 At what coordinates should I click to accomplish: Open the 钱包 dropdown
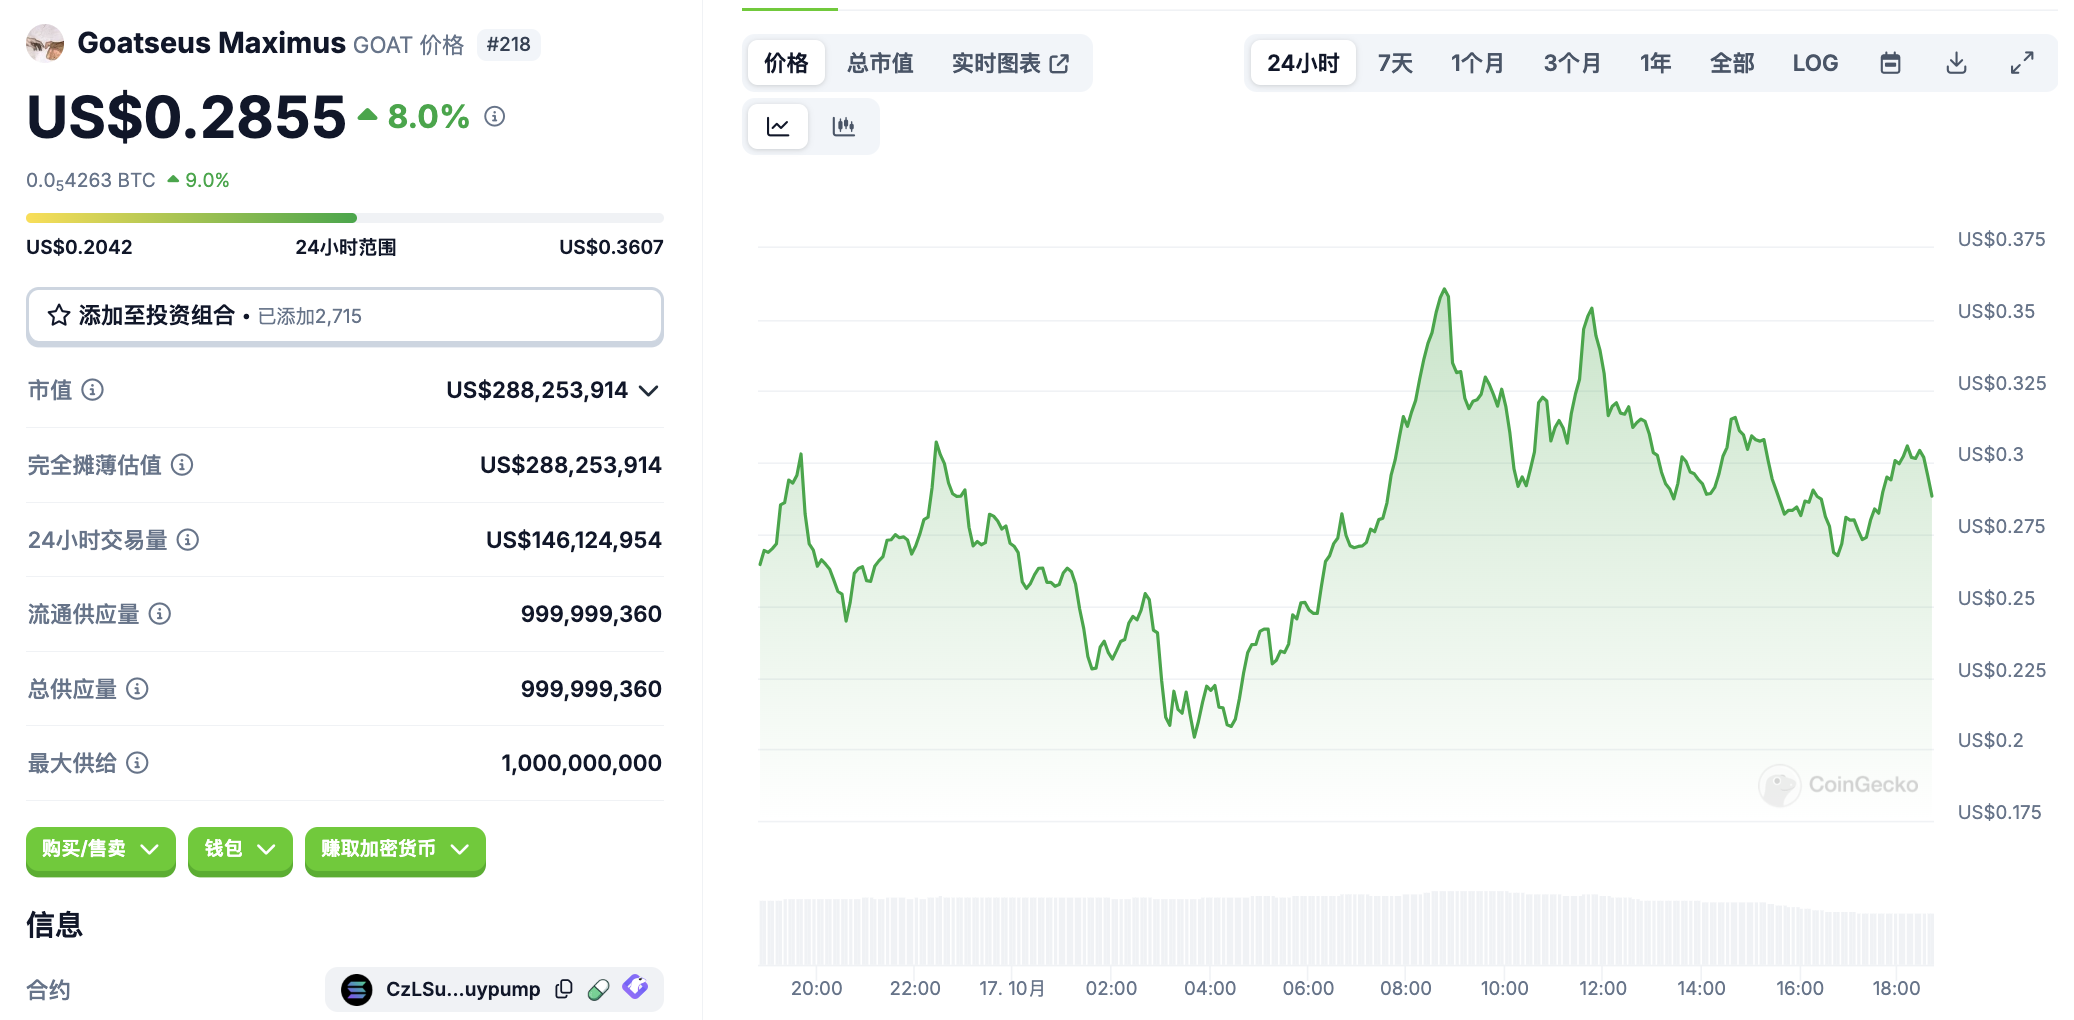click(x=238, y=849)
